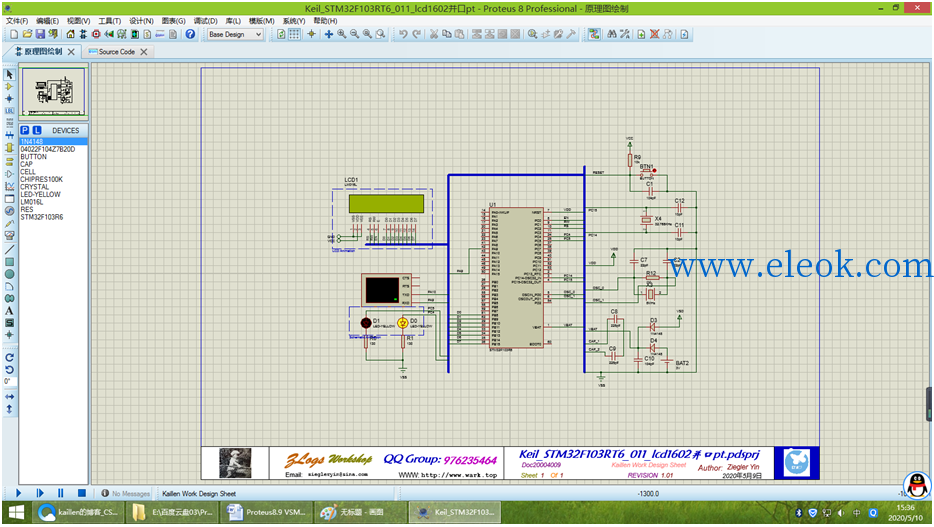The width and height of the screenshot is (934, 527).
Task: Open Proteus8.9 VSM taskbar item
Action: click(x=265, y=512)
